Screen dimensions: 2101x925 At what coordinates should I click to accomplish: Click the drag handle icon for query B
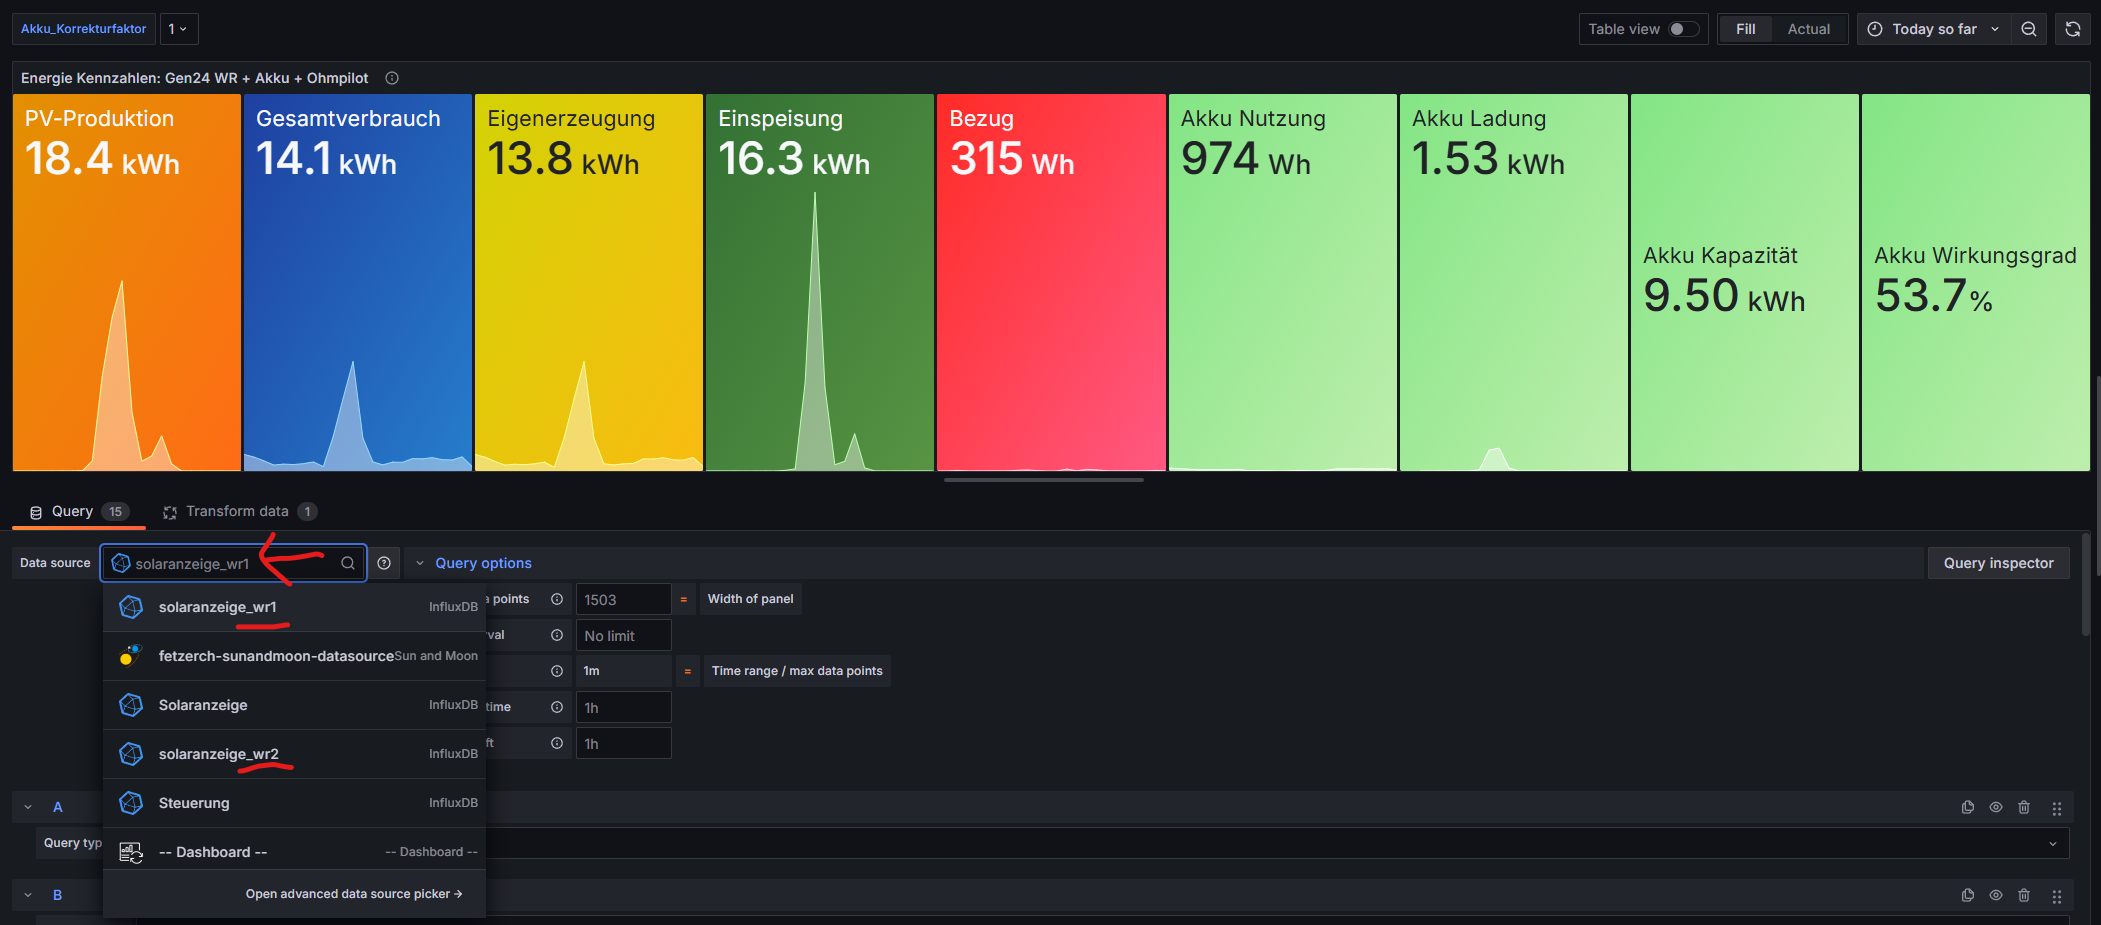2056,896
